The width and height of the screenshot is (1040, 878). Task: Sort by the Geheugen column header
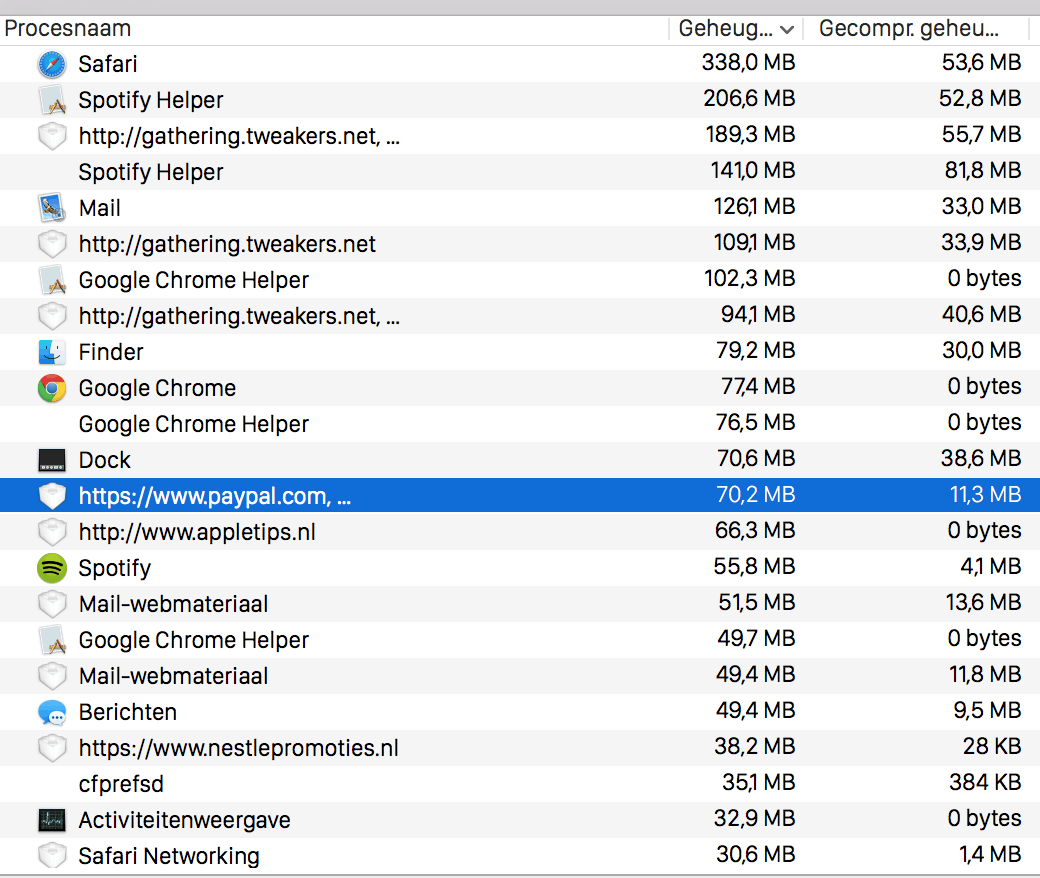click(726, 29)
